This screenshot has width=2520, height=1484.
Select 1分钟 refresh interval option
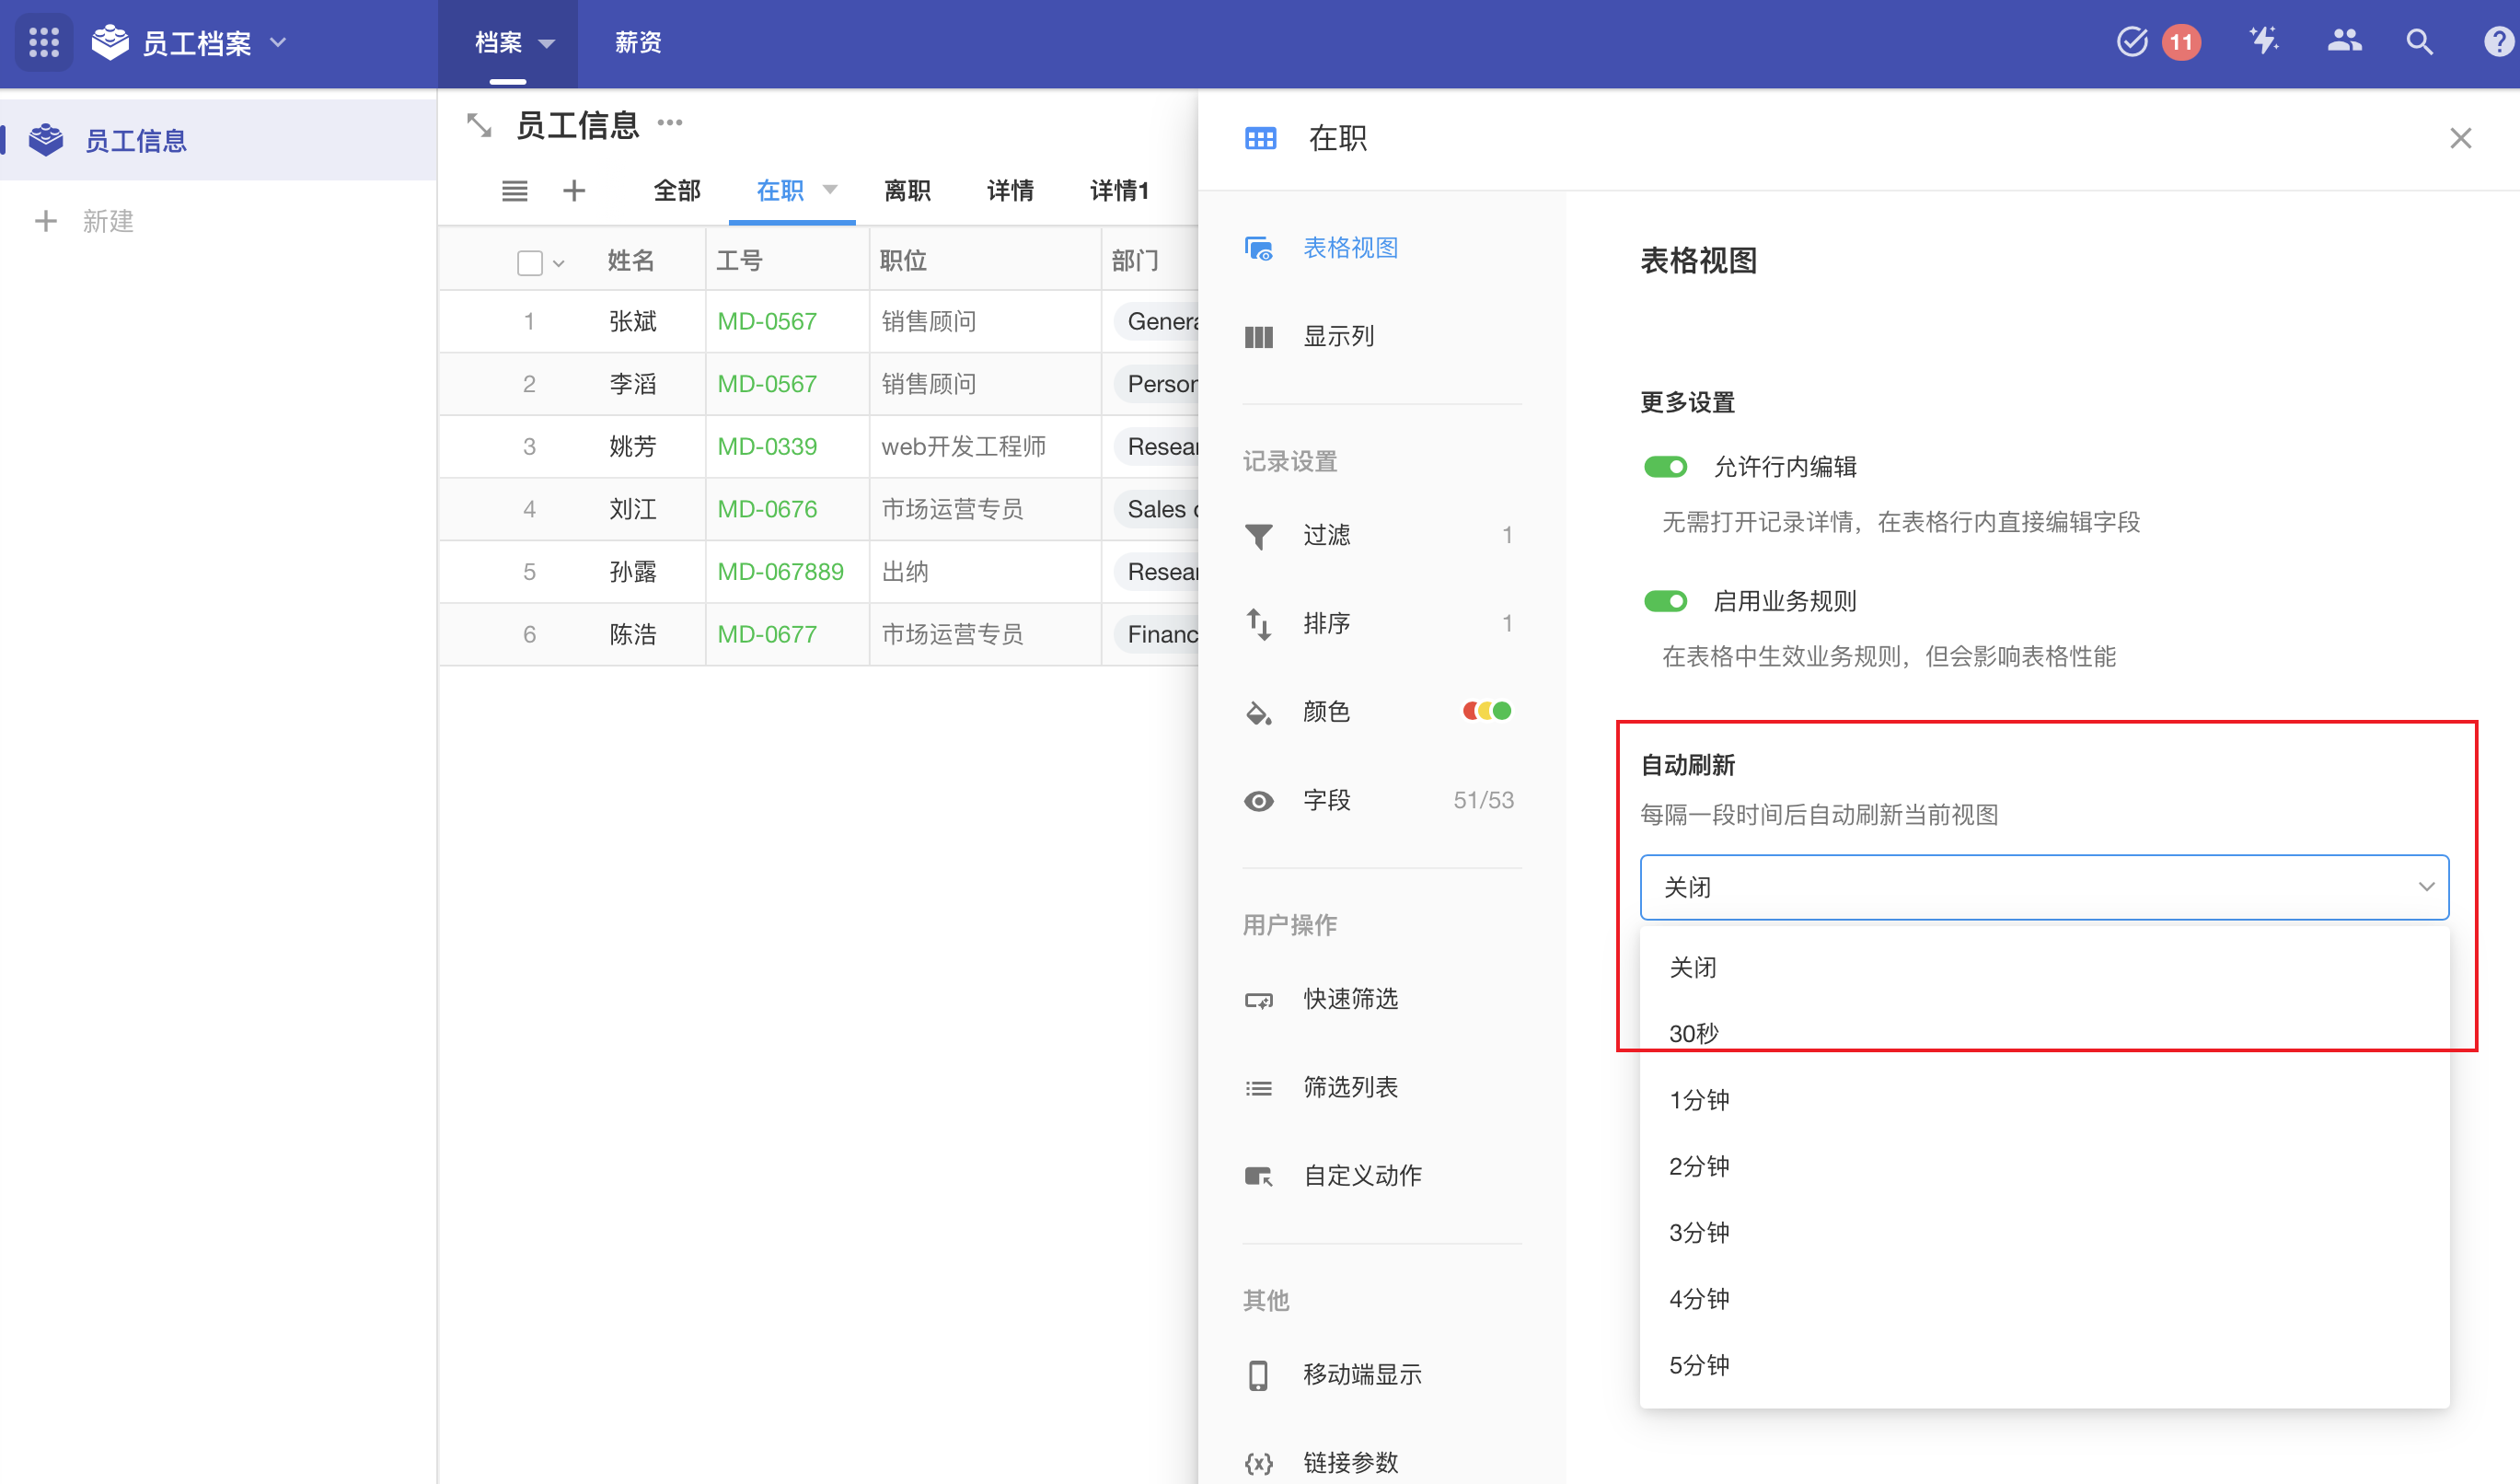click(x=1699, y=1100)
